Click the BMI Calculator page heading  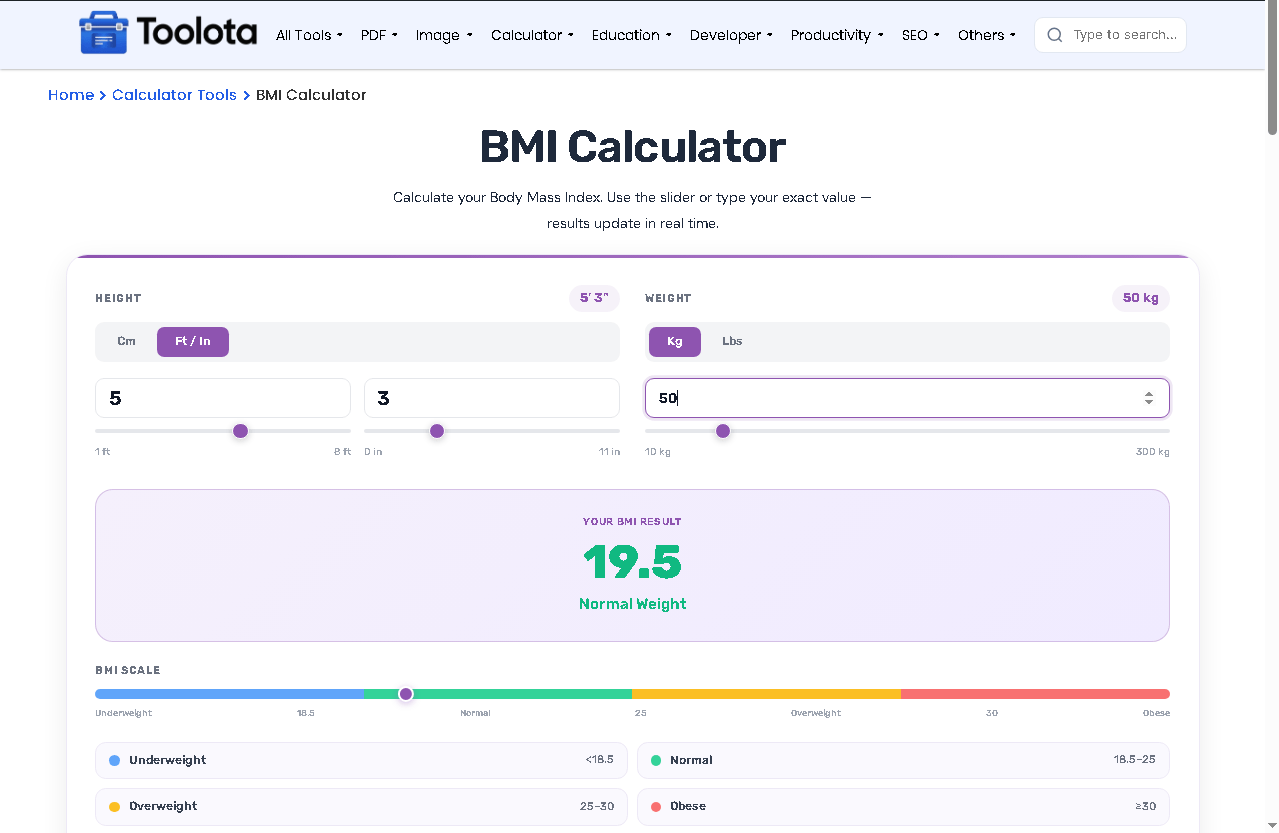[x=632, y=147]
